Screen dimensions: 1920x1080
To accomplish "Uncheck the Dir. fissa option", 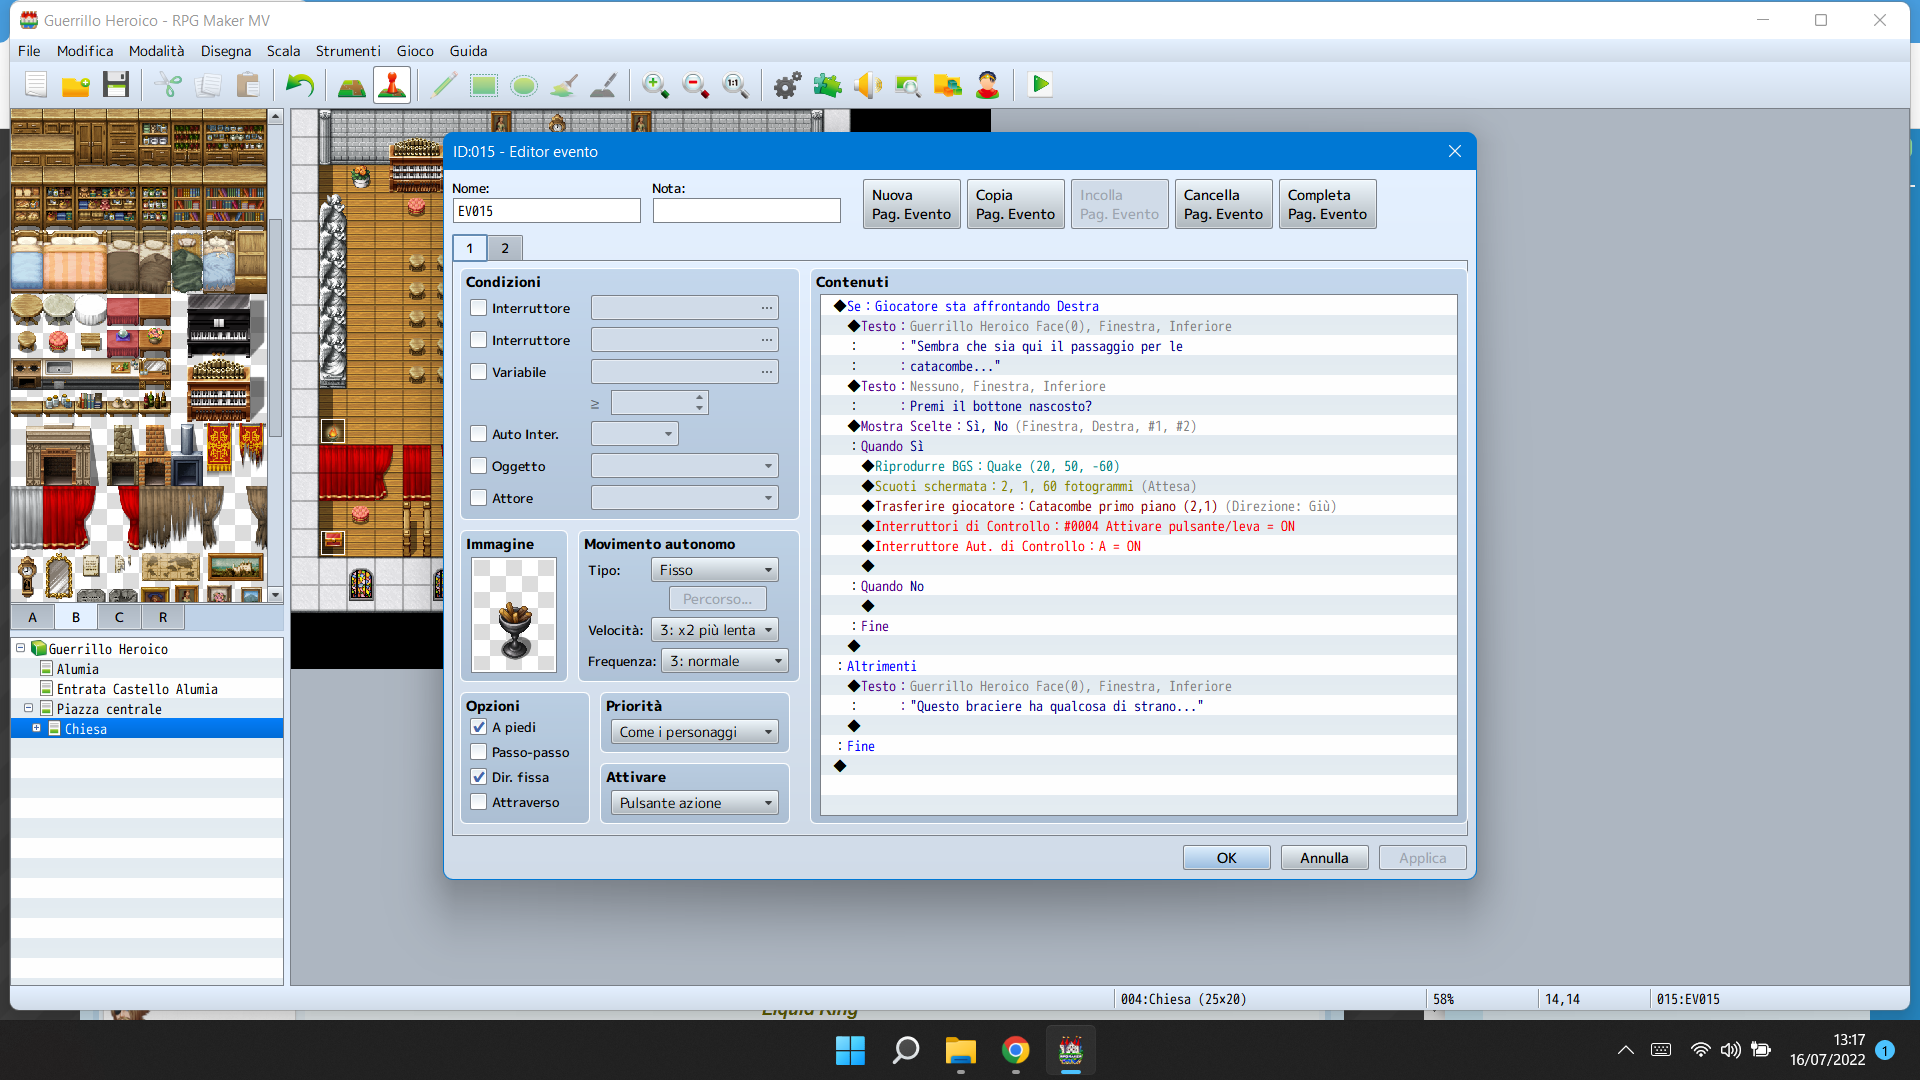I will [x=479, y=777].
